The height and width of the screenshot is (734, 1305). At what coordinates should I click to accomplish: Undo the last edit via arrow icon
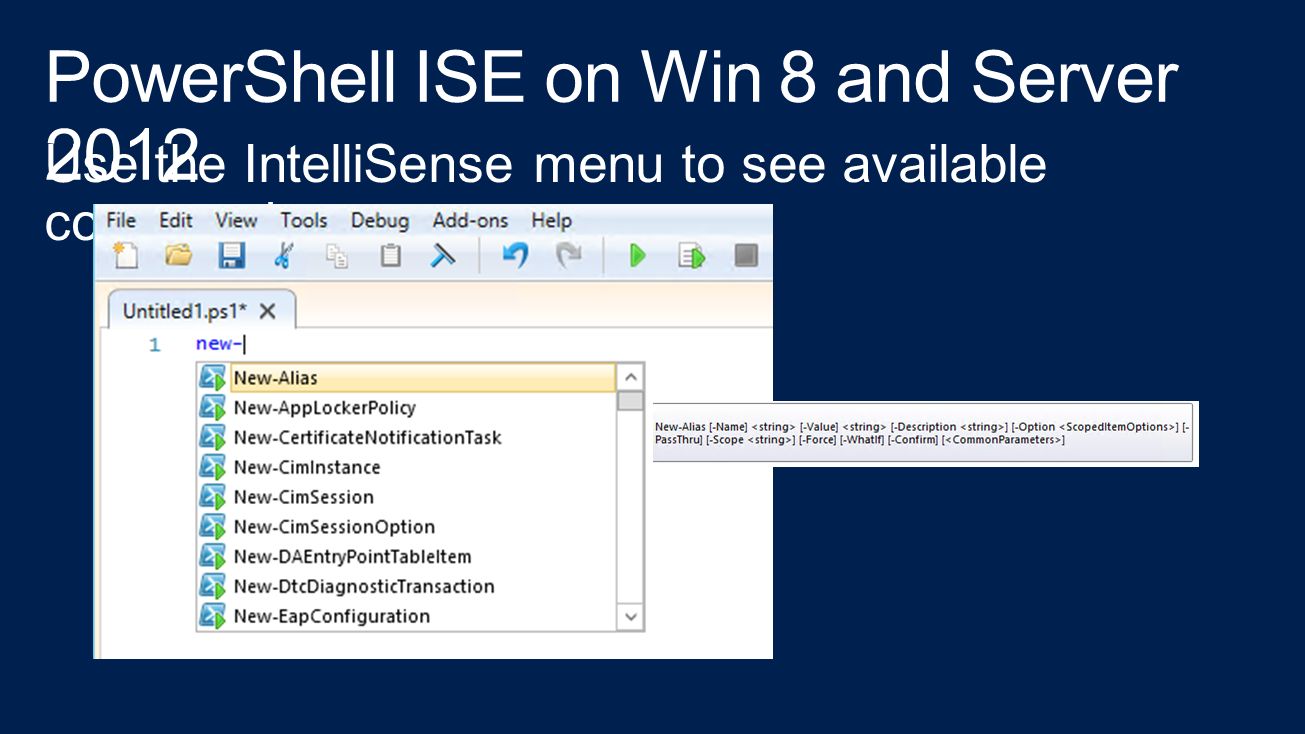click(514, 255)
